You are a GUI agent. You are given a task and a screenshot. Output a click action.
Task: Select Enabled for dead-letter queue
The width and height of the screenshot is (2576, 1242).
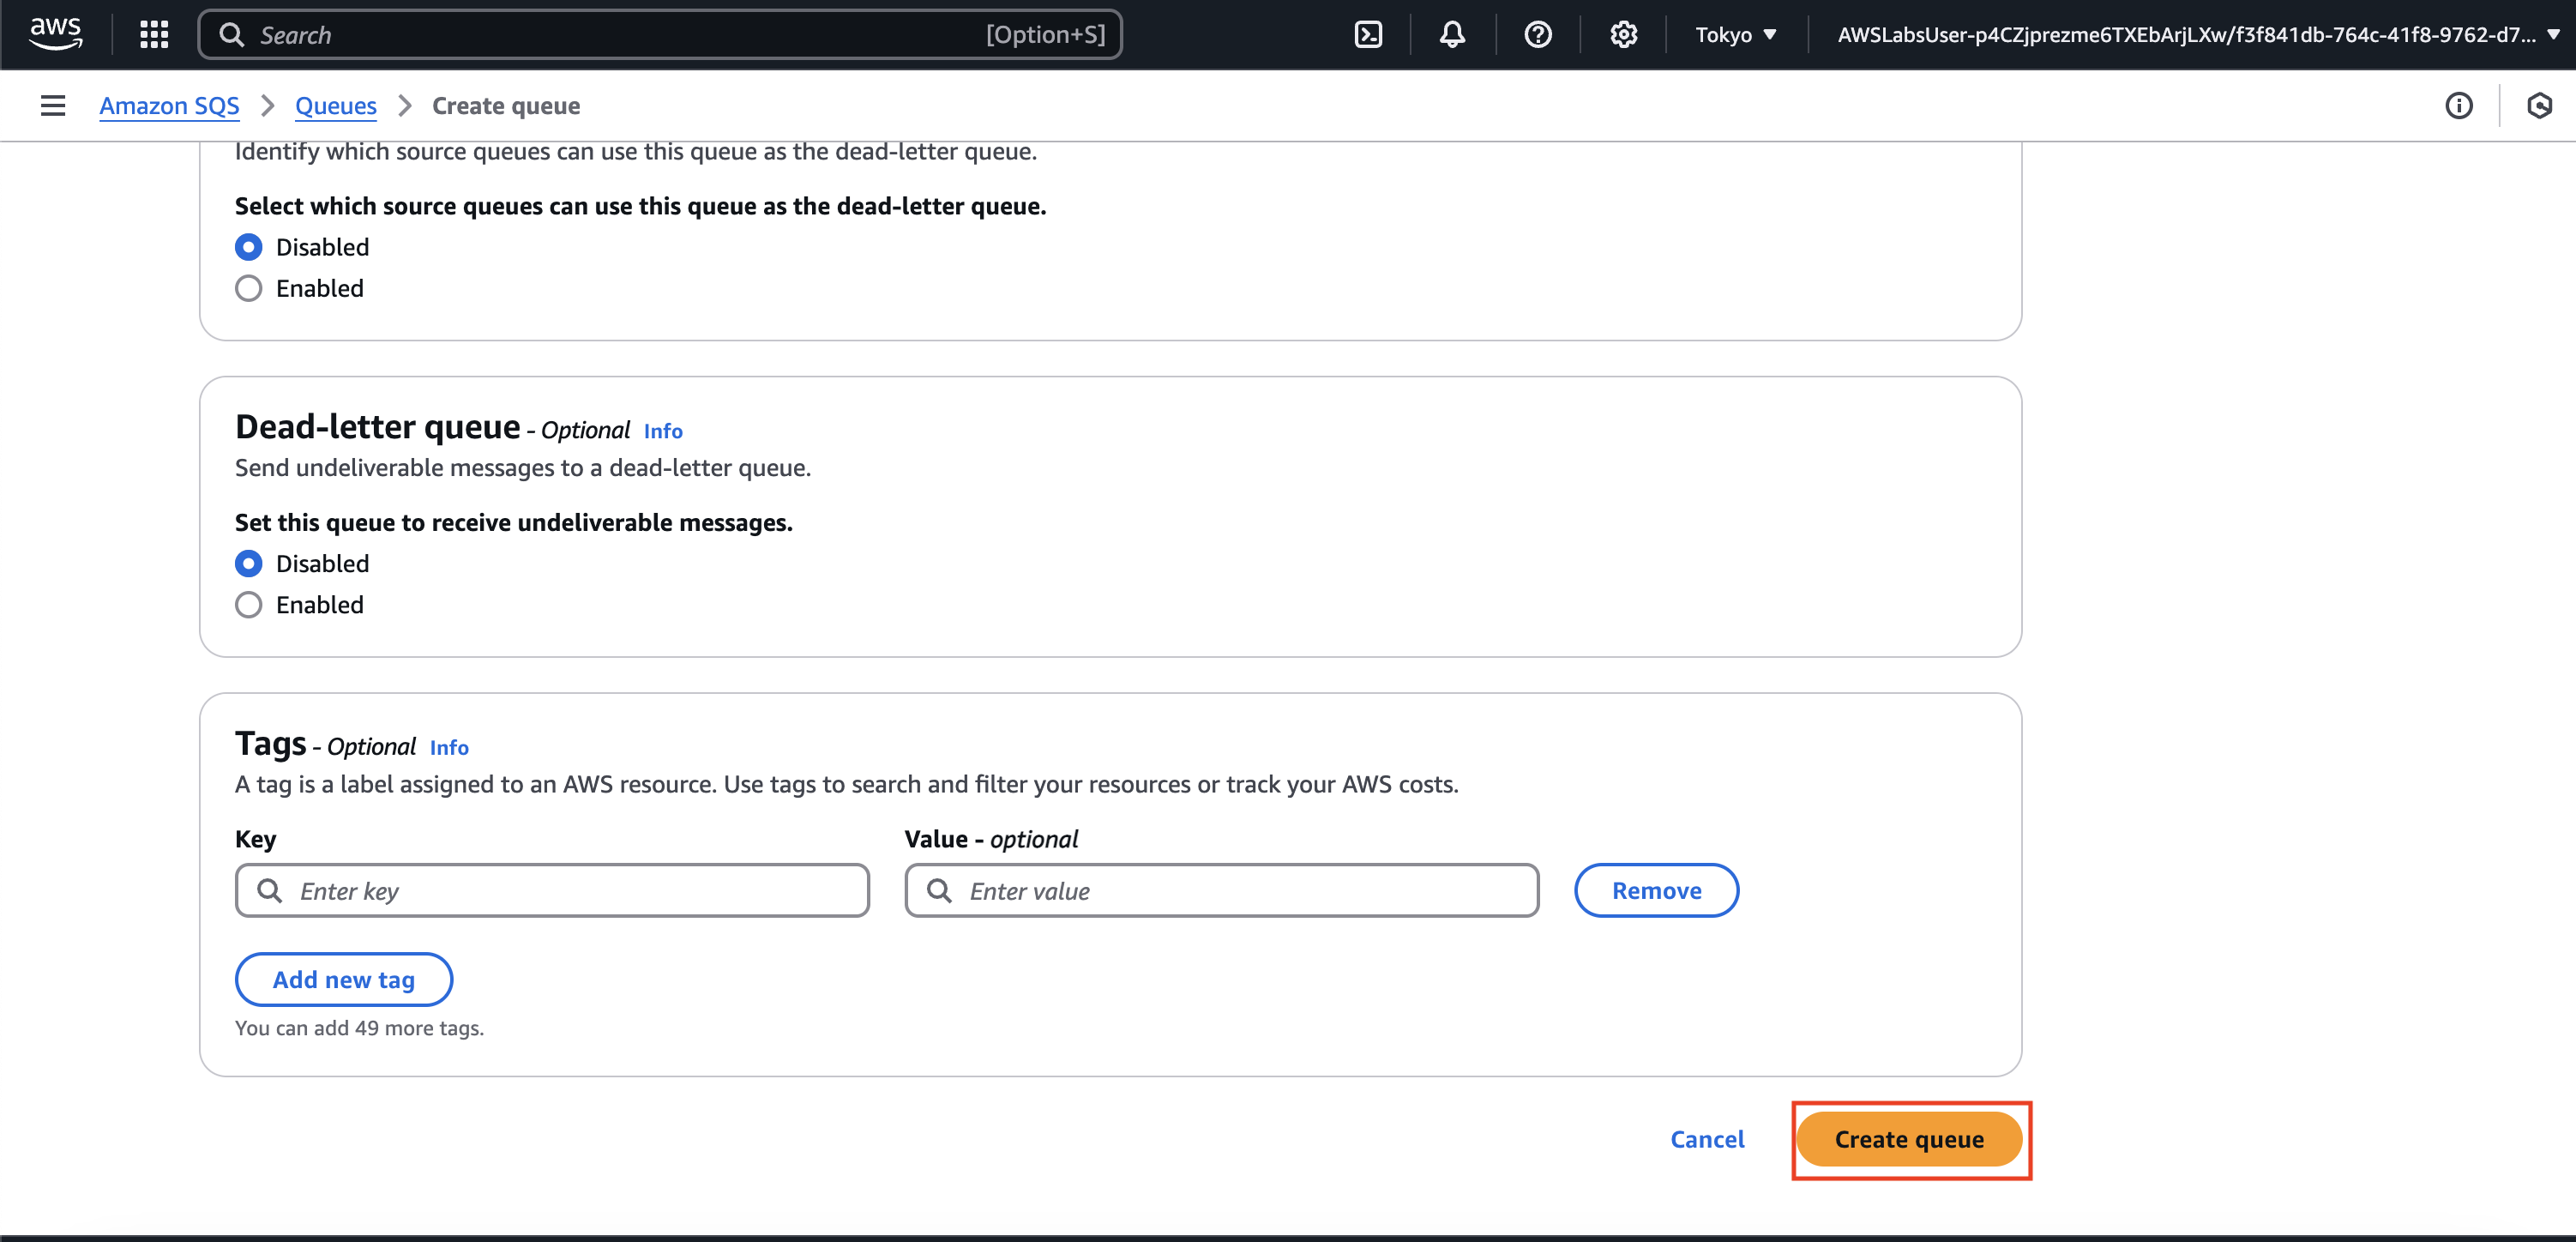point(249,604)
